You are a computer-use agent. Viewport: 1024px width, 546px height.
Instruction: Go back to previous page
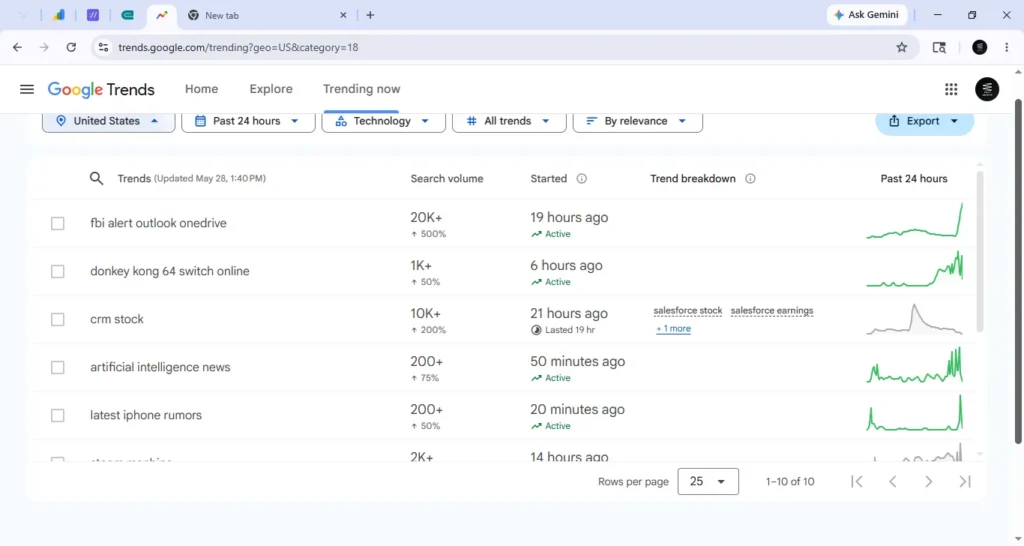click(18, 47)
